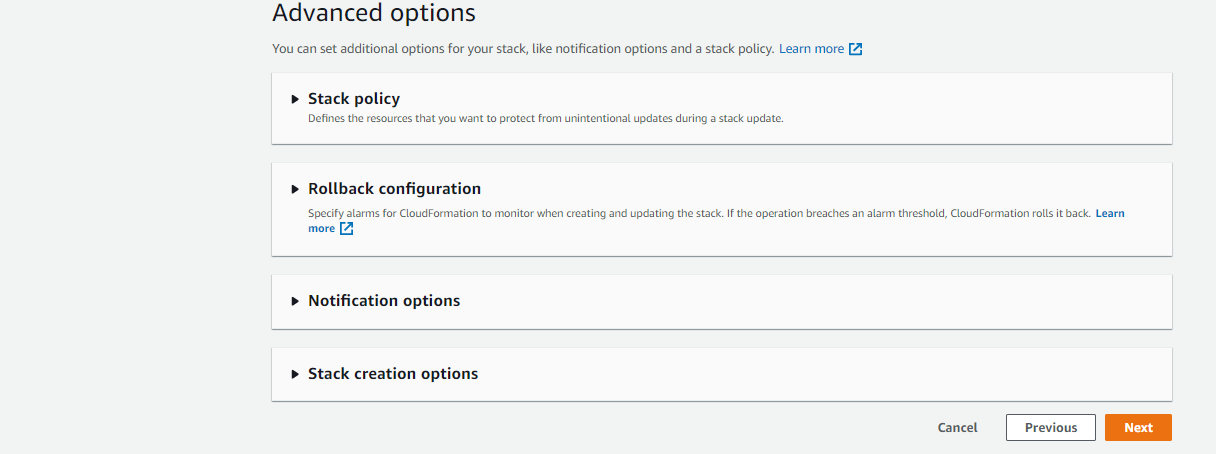The height and width of the screenshot is (454, 1216).
Task: Click the Stack policy section title
Action: point(354,99)
